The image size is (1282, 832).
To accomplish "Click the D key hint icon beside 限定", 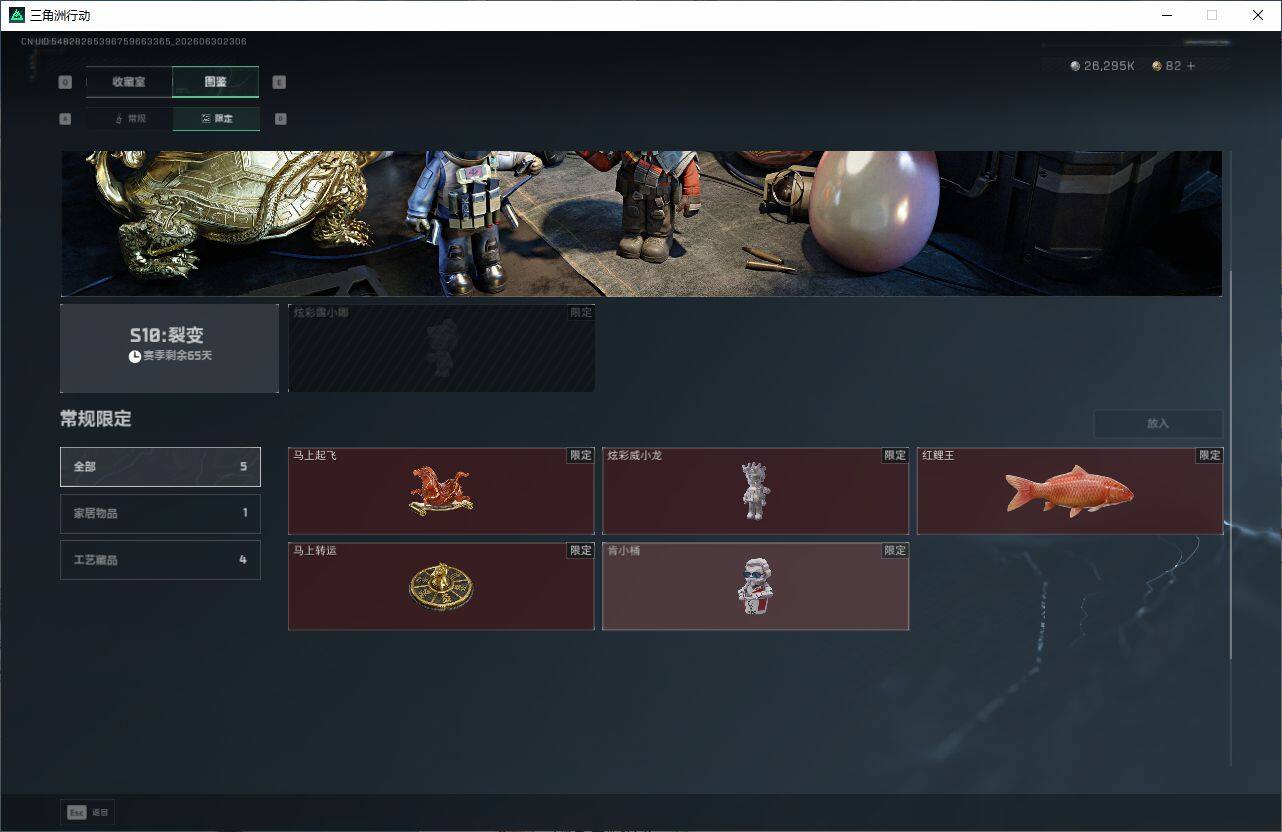I will pyautogui.click(x=280, y=119).
